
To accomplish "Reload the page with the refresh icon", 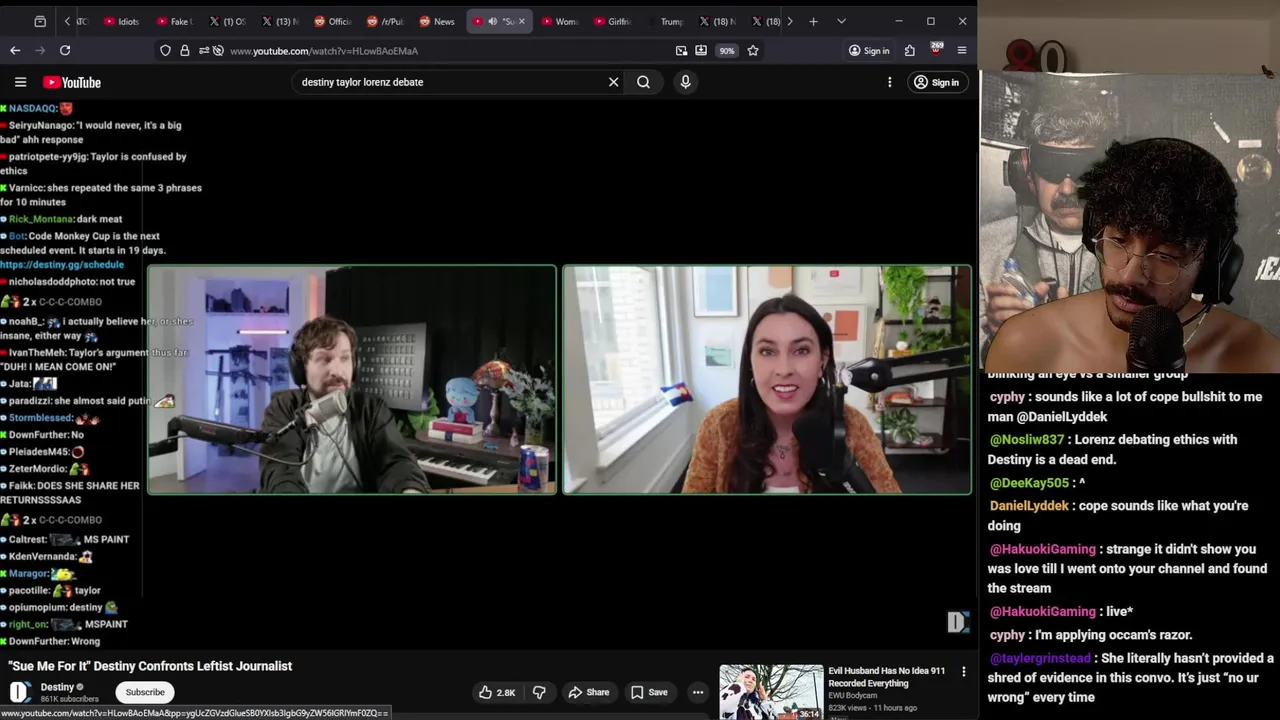I will pyautogui.click(x=65, y=50).
